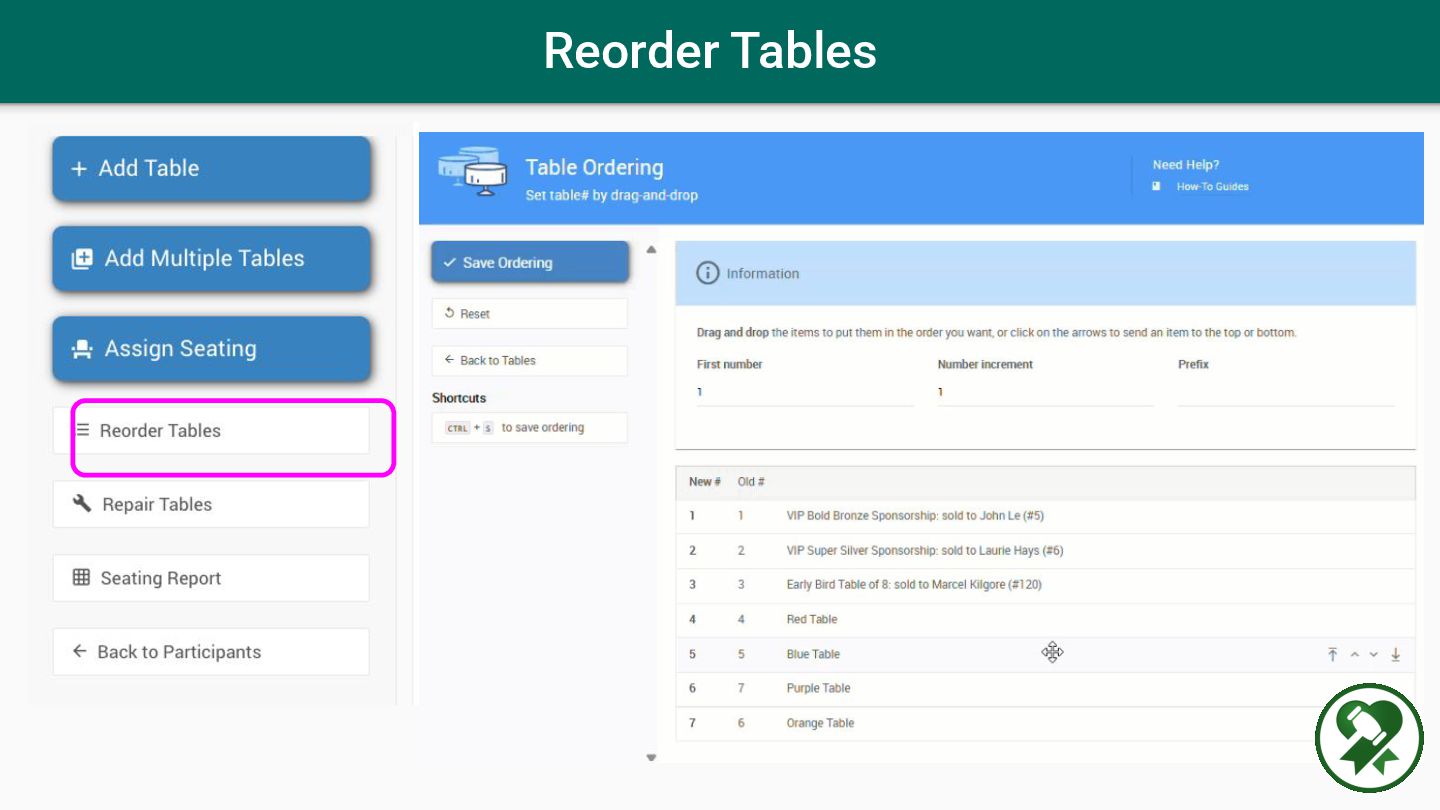
Task: Select the VIP Super Silver Sponsorship row
Action: [x=1045, y=550]
